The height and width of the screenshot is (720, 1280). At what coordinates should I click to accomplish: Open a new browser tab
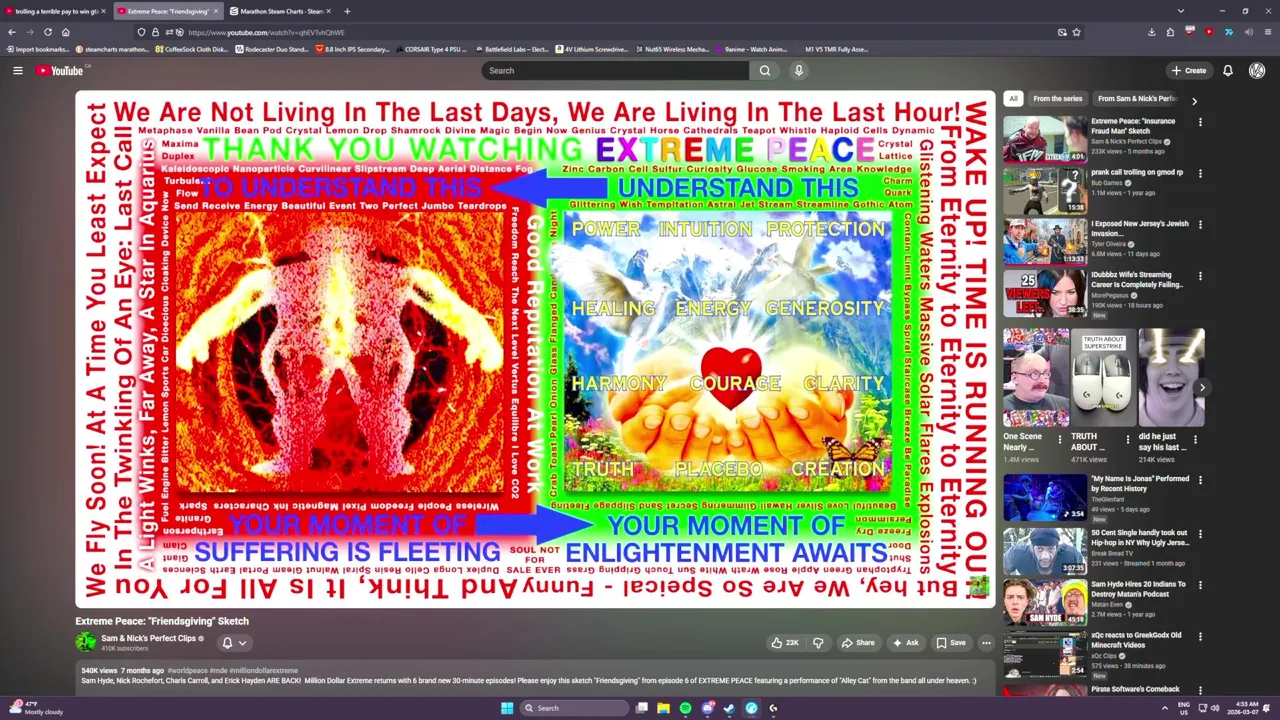click(x=347, y=11)
